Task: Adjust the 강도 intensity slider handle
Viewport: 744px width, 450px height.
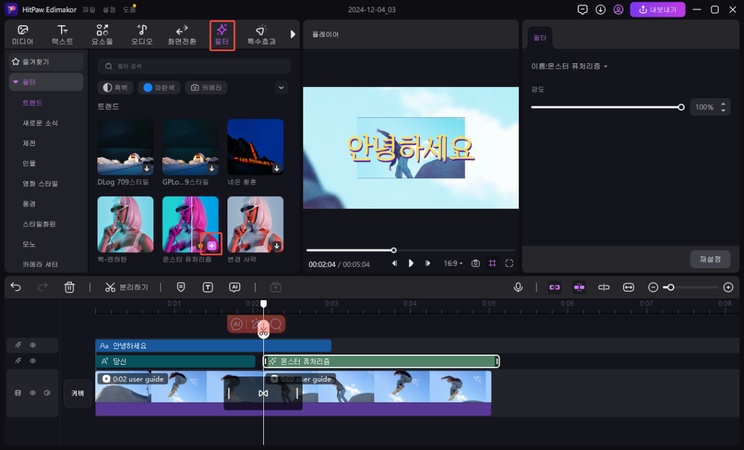Action: tap(681, 107)
